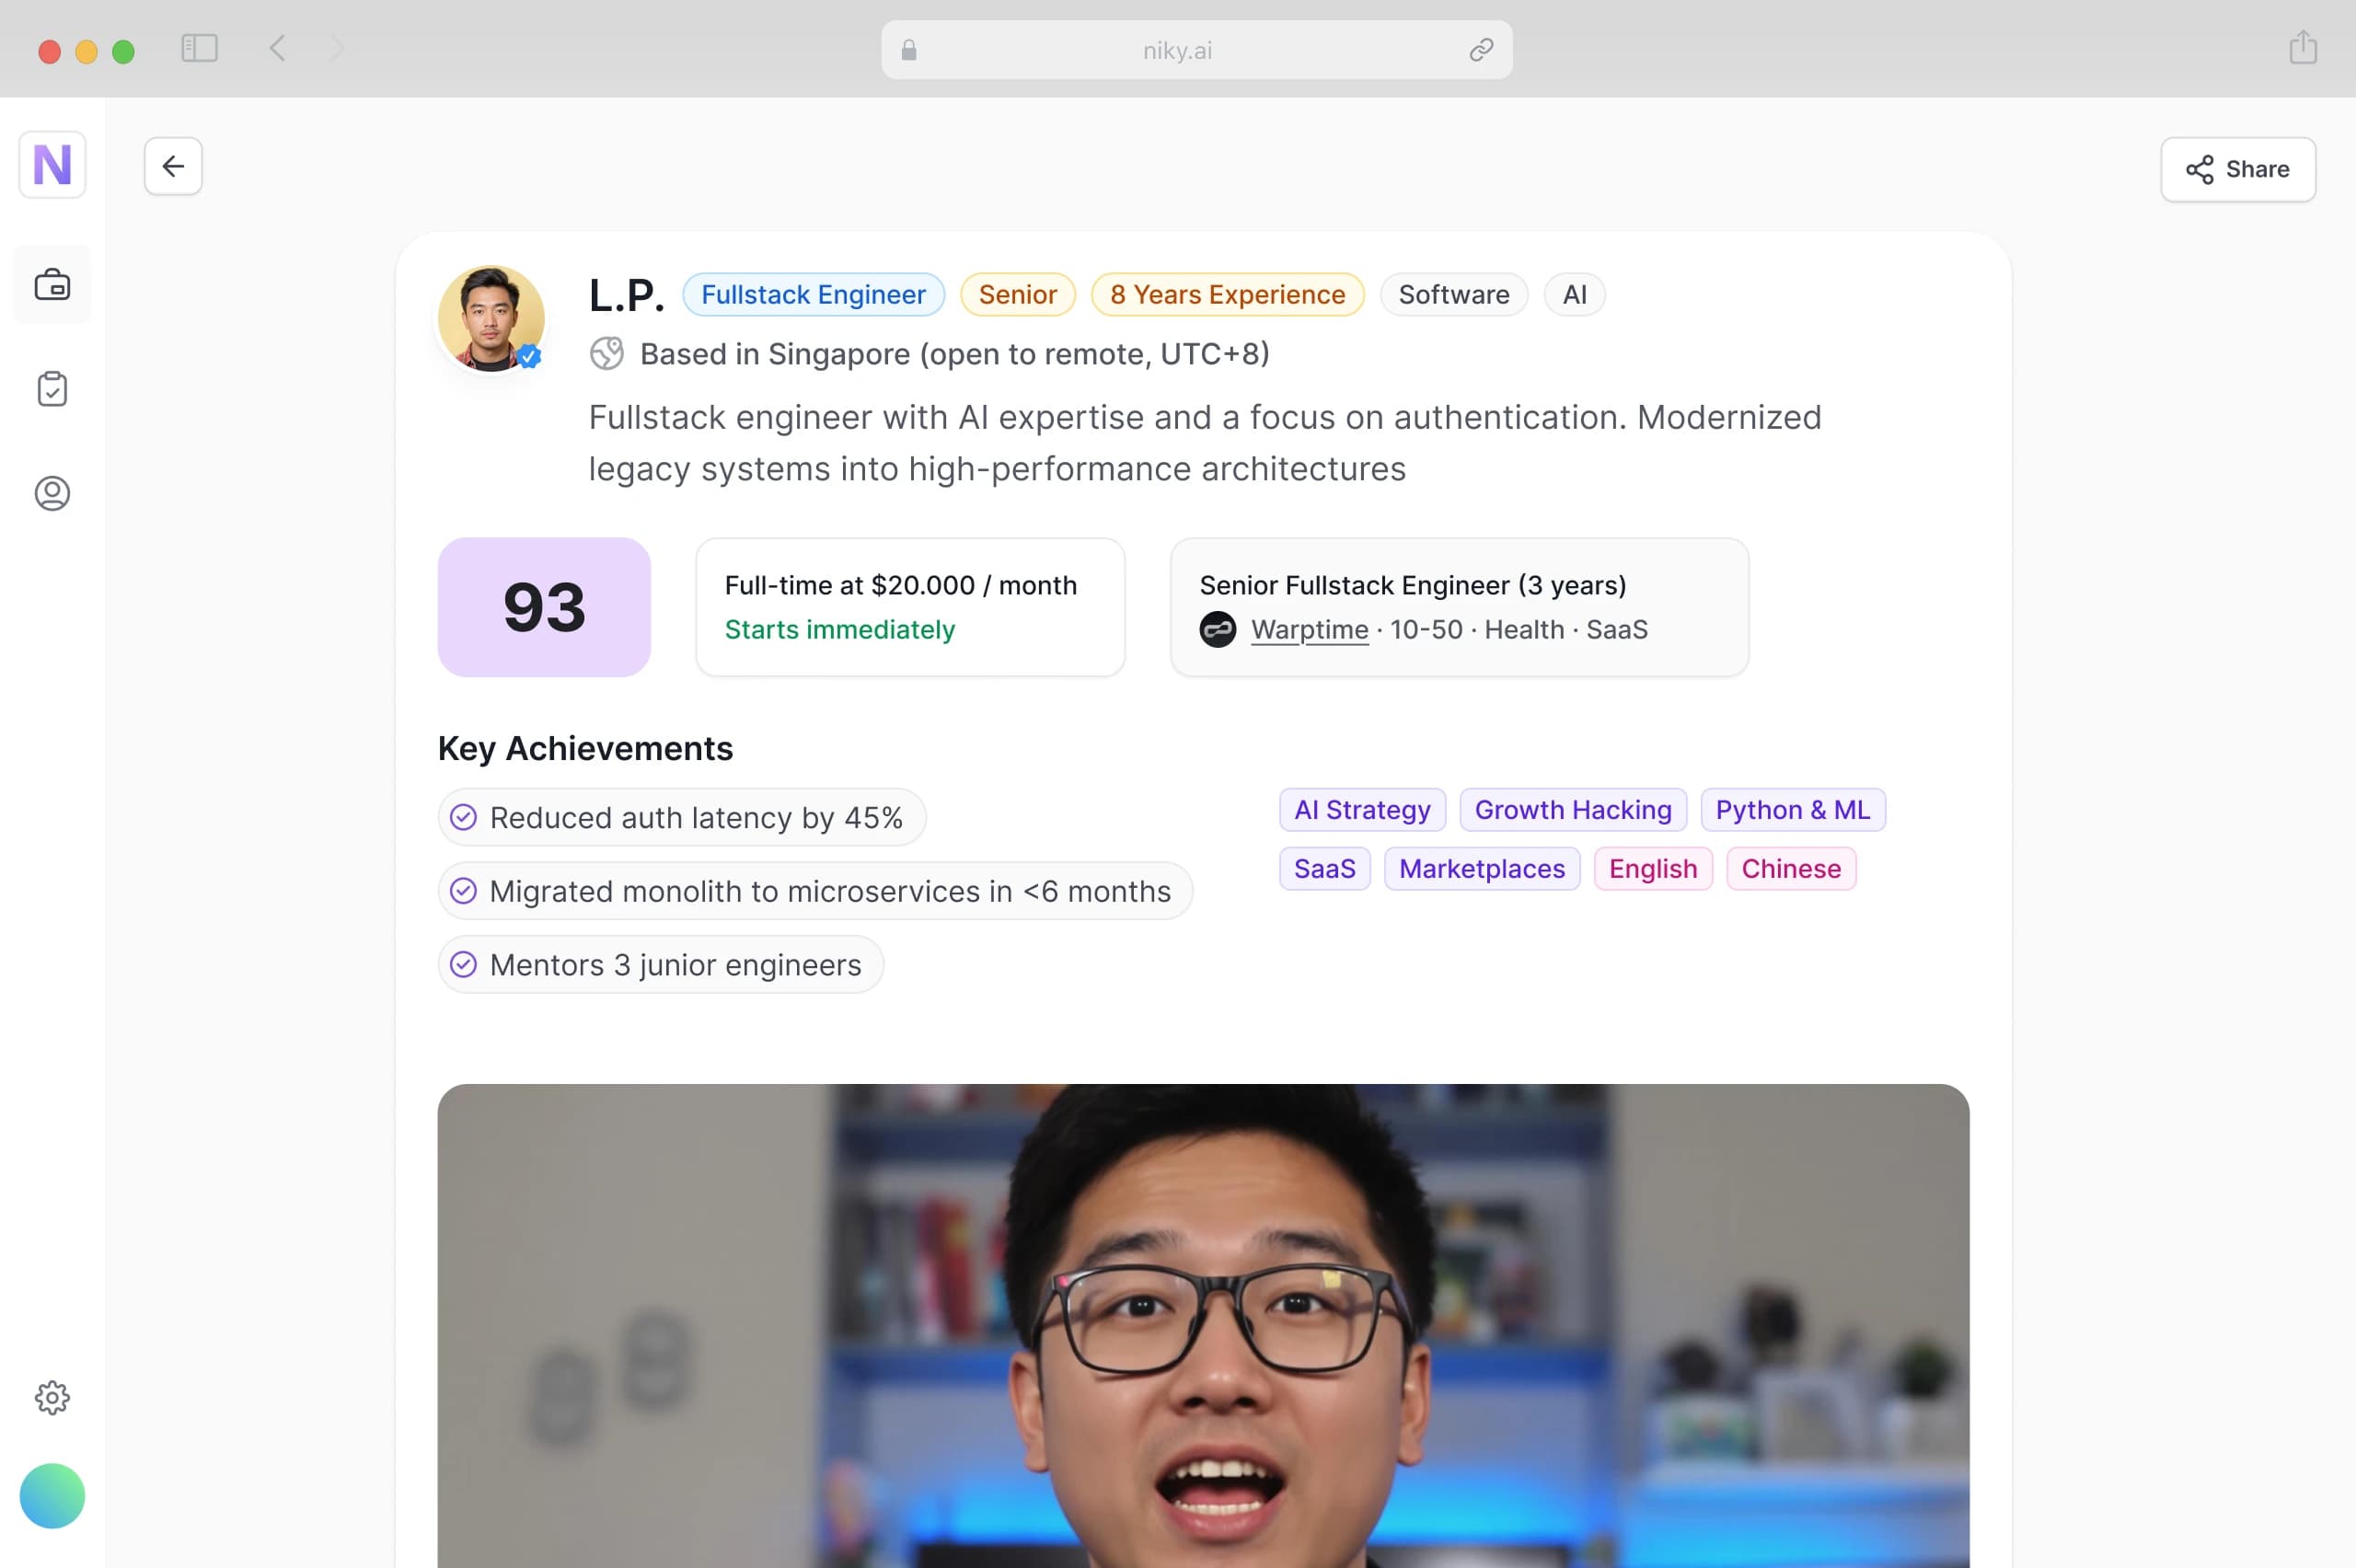Click L.P. profile photo avatar
2356x1568 pixels.
[x=491, y=318]
